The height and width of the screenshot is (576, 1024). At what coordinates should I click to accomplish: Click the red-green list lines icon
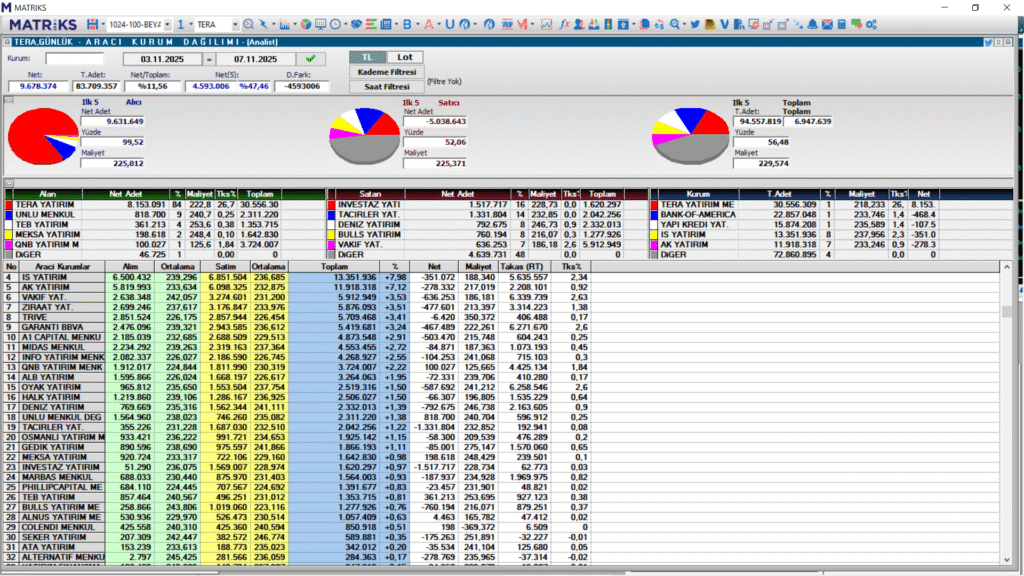click(x=371, y=24)
